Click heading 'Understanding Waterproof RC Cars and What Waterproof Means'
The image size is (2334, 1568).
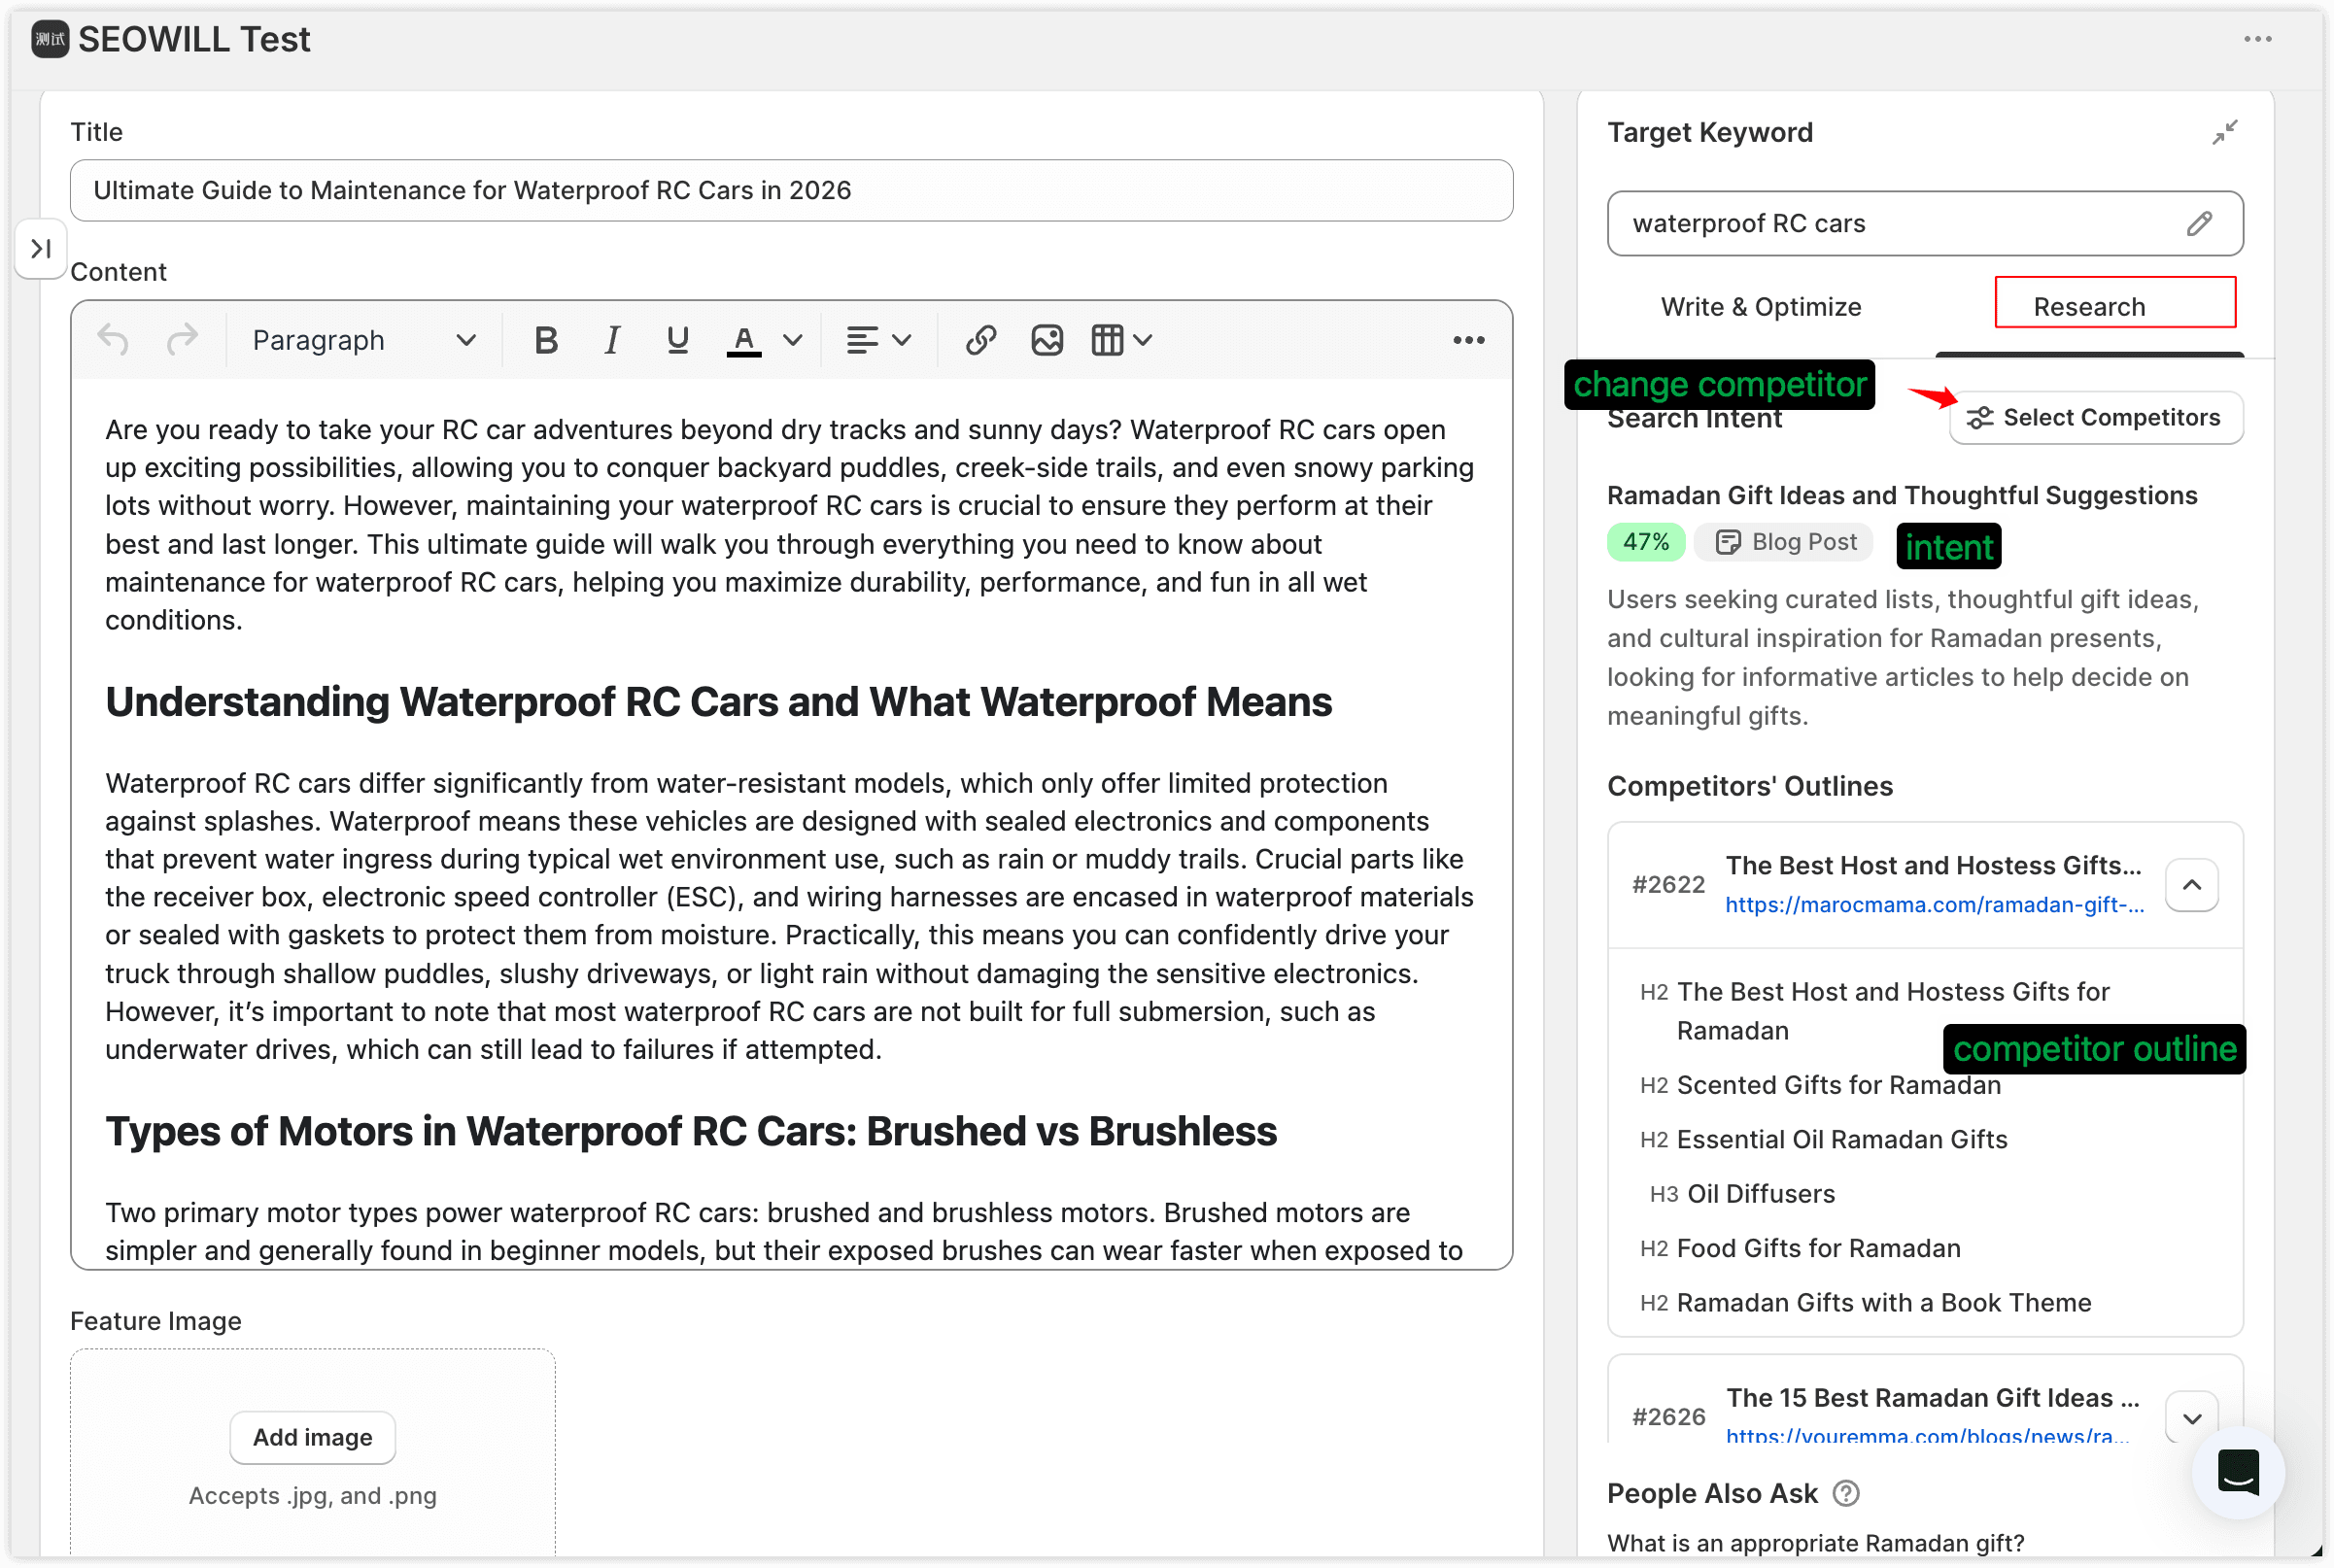click(718, 701)
